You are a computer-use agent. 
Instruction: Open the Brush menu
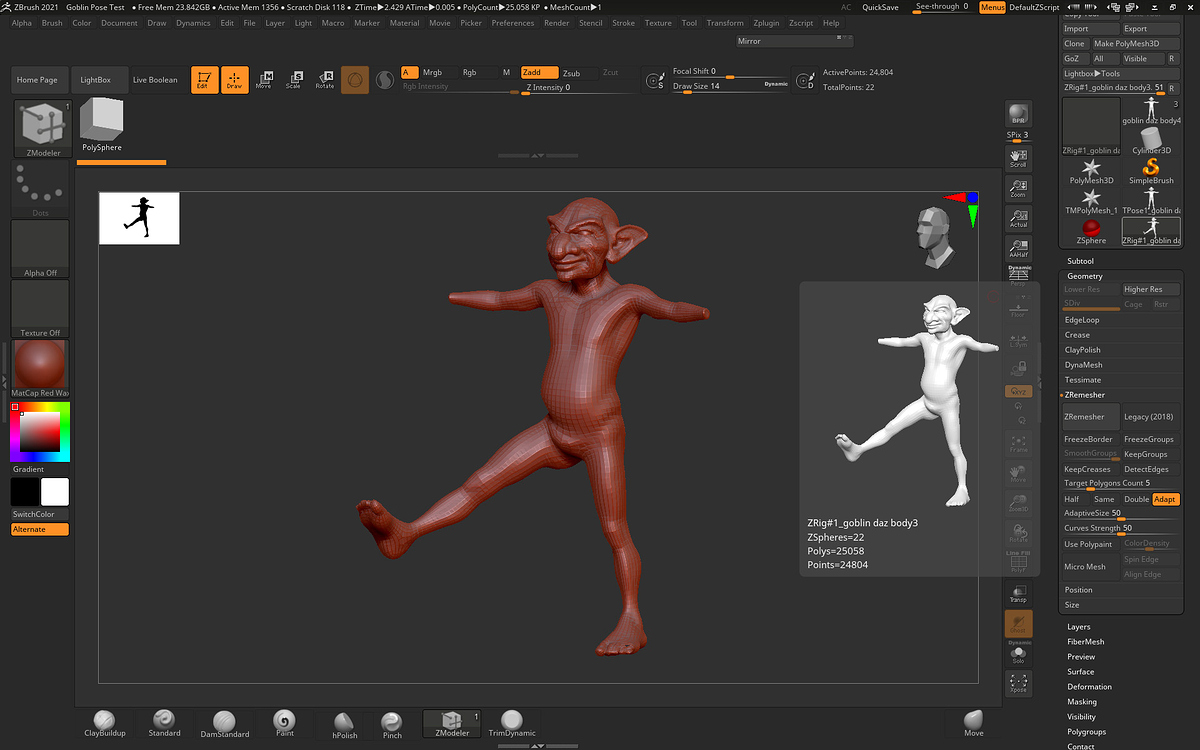click(x=52, y=23)
